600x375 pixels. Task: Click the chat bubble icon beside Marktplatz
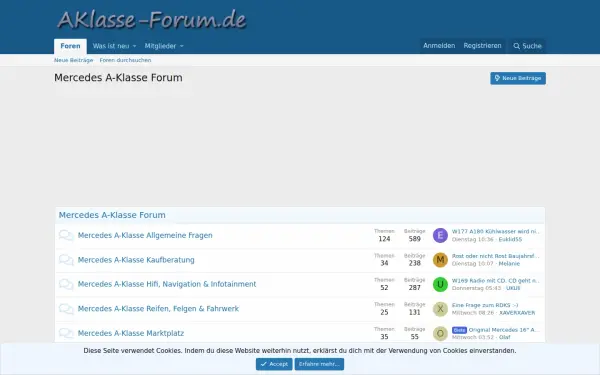point(66,333)
